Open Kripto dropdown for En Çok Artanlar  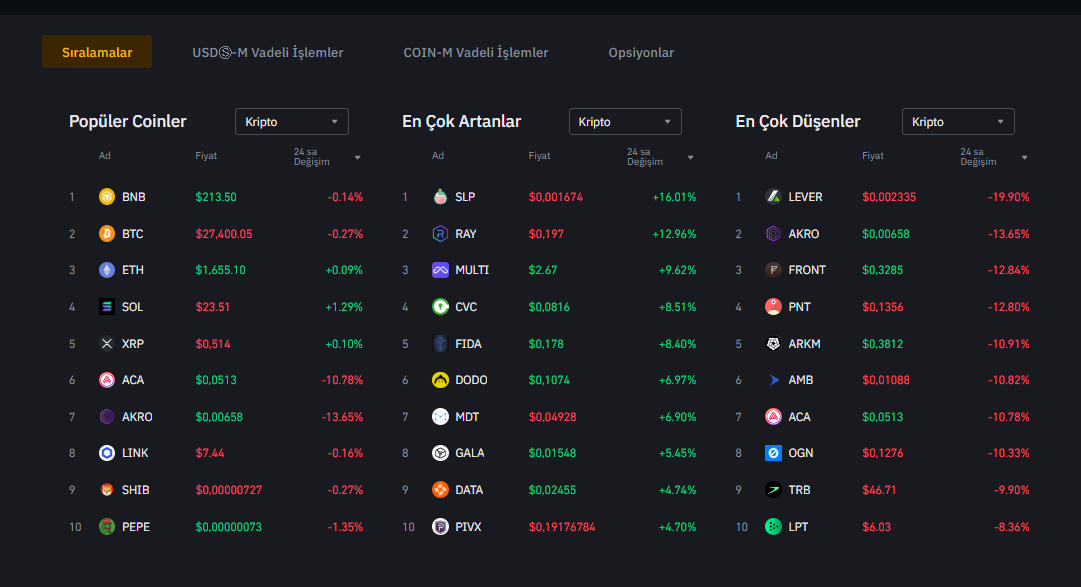click(x=625, y=122)
